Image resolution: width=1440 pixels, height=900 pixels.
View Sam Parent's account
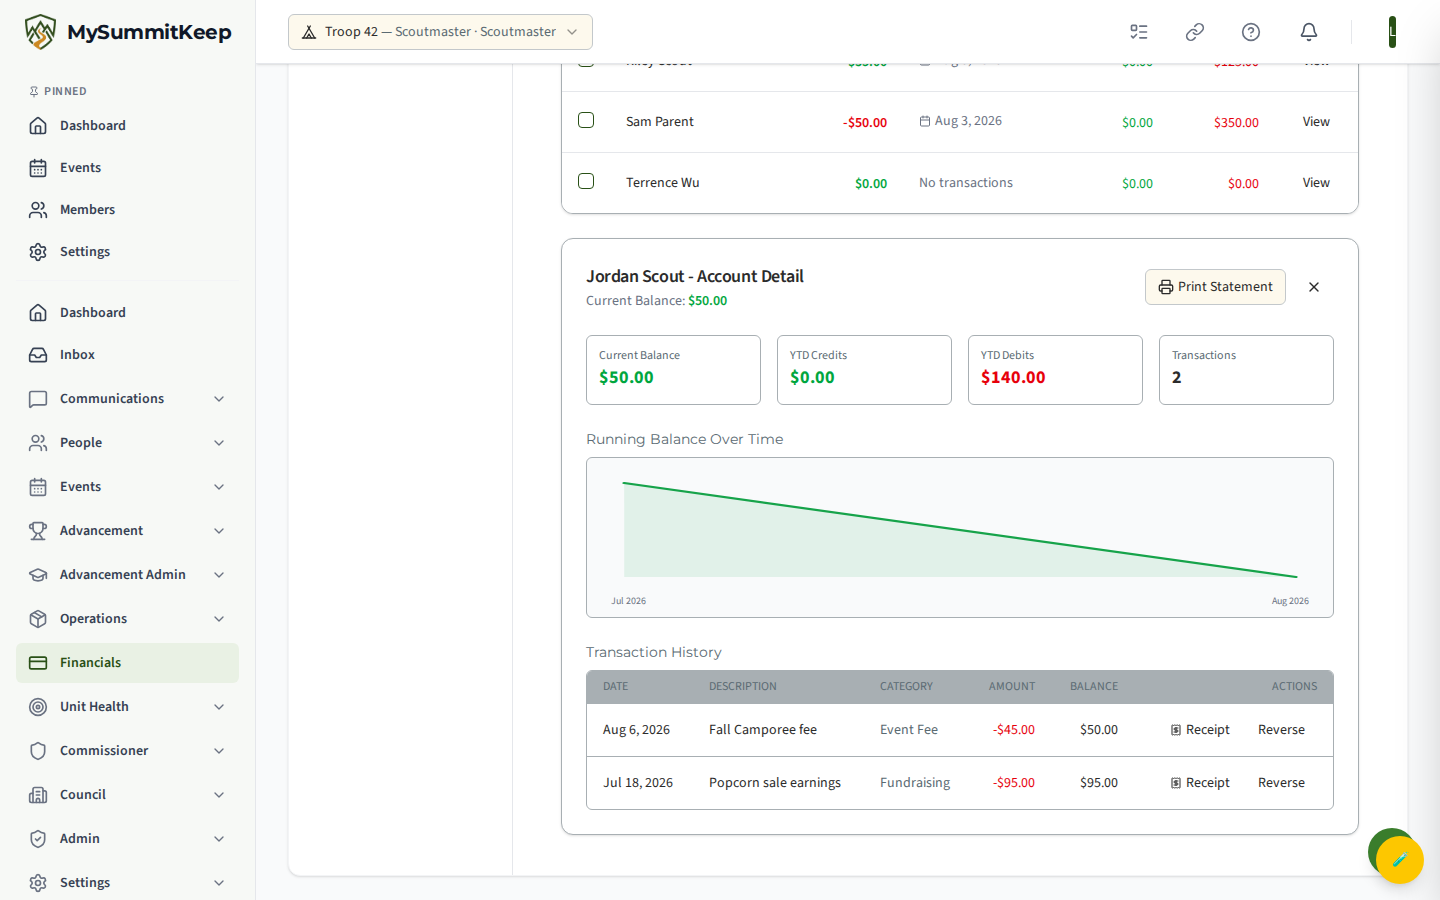(1316, 121)
